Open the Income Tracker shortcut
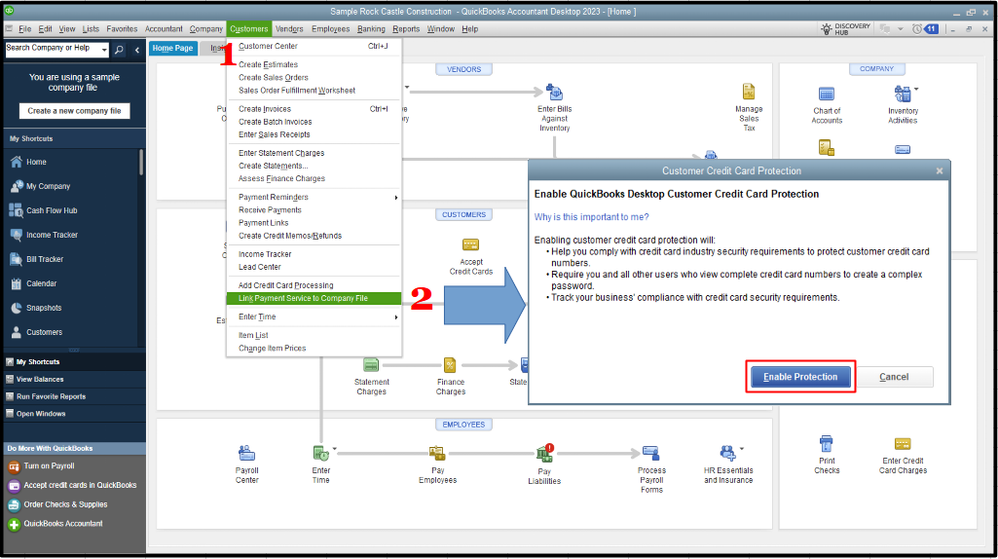Screen dimensions: 998x559 [52, 234]
